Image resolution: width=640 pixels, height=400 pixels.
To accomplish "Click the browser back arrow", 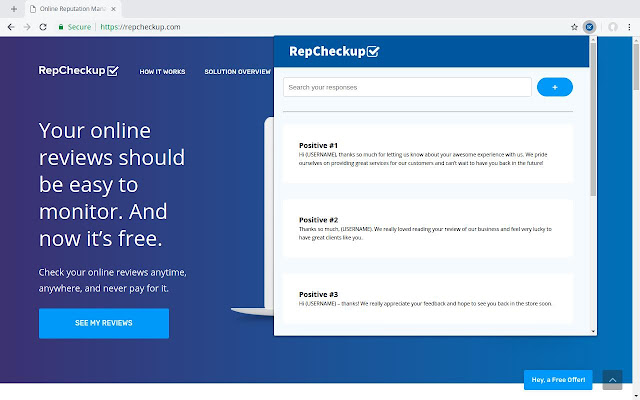I will click(x=11, y=27).
